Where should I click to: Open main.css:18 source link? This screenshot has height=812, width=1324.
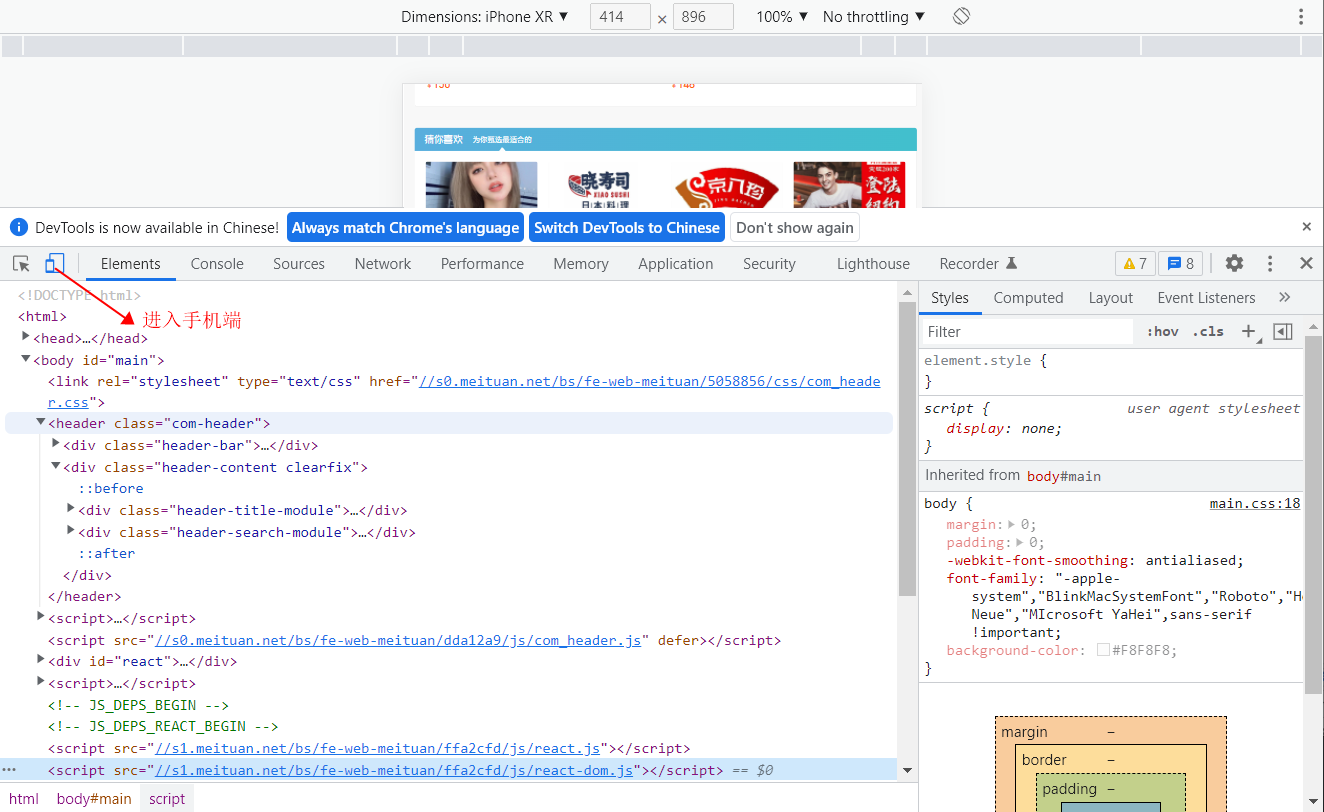pyautogui.click(x=1255, y=503)
